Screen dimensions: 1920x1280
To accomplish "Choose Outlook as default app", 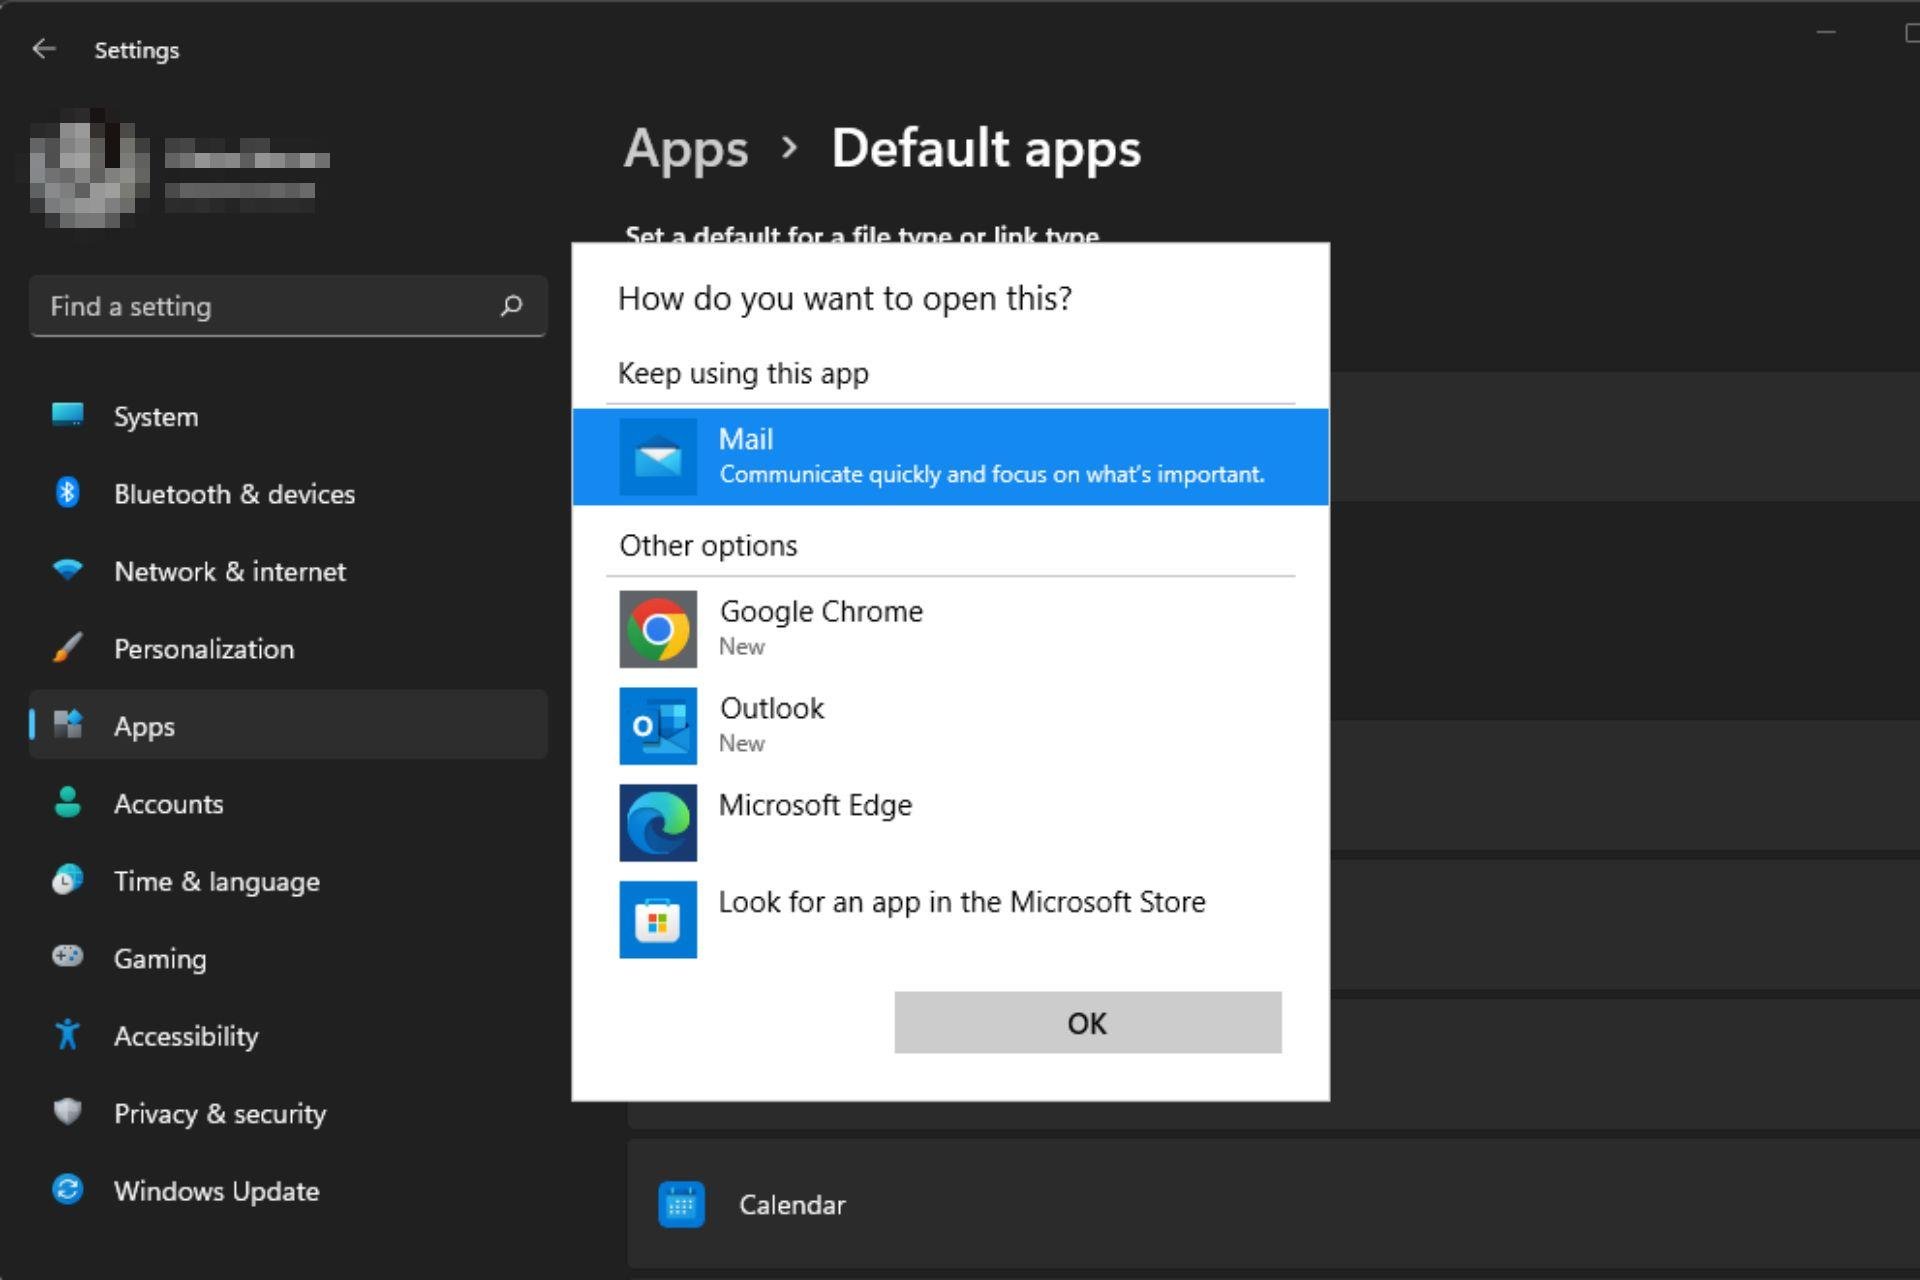I will (950, 726).
